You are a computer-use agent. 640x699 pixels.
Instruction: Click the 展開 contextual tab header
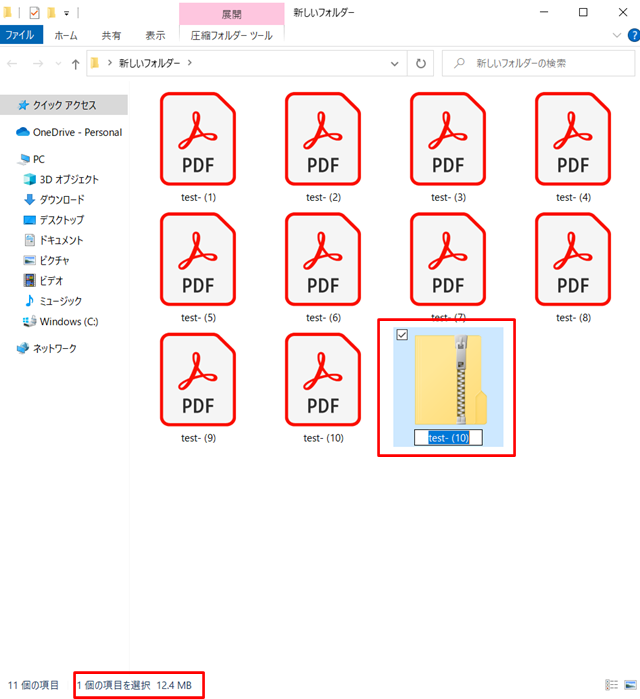(232, 14)
